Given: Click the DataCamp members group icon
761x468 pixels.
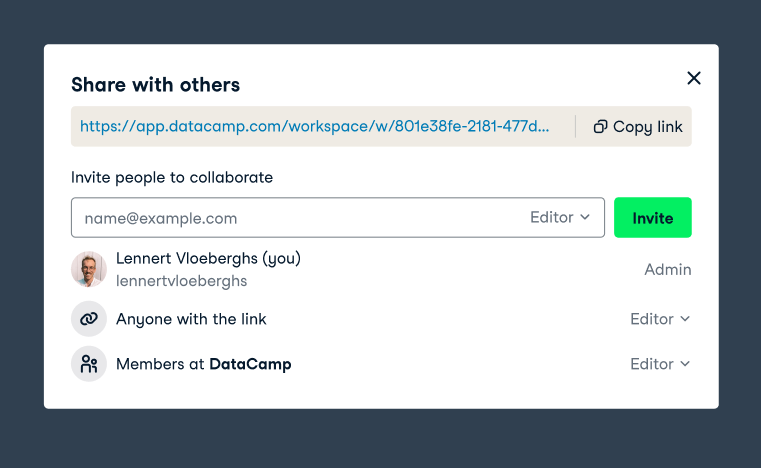Looking at the screenshot, I should click(89, 364).
